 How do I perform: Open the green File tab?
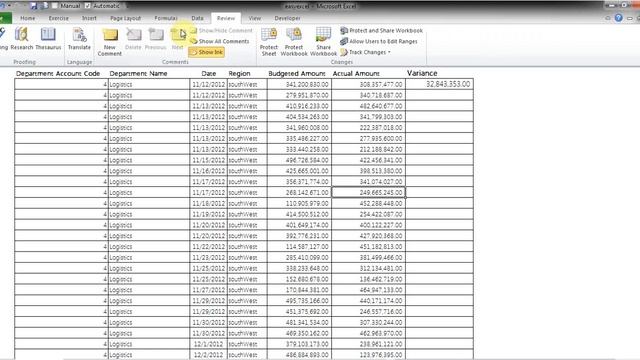(5, 18)
